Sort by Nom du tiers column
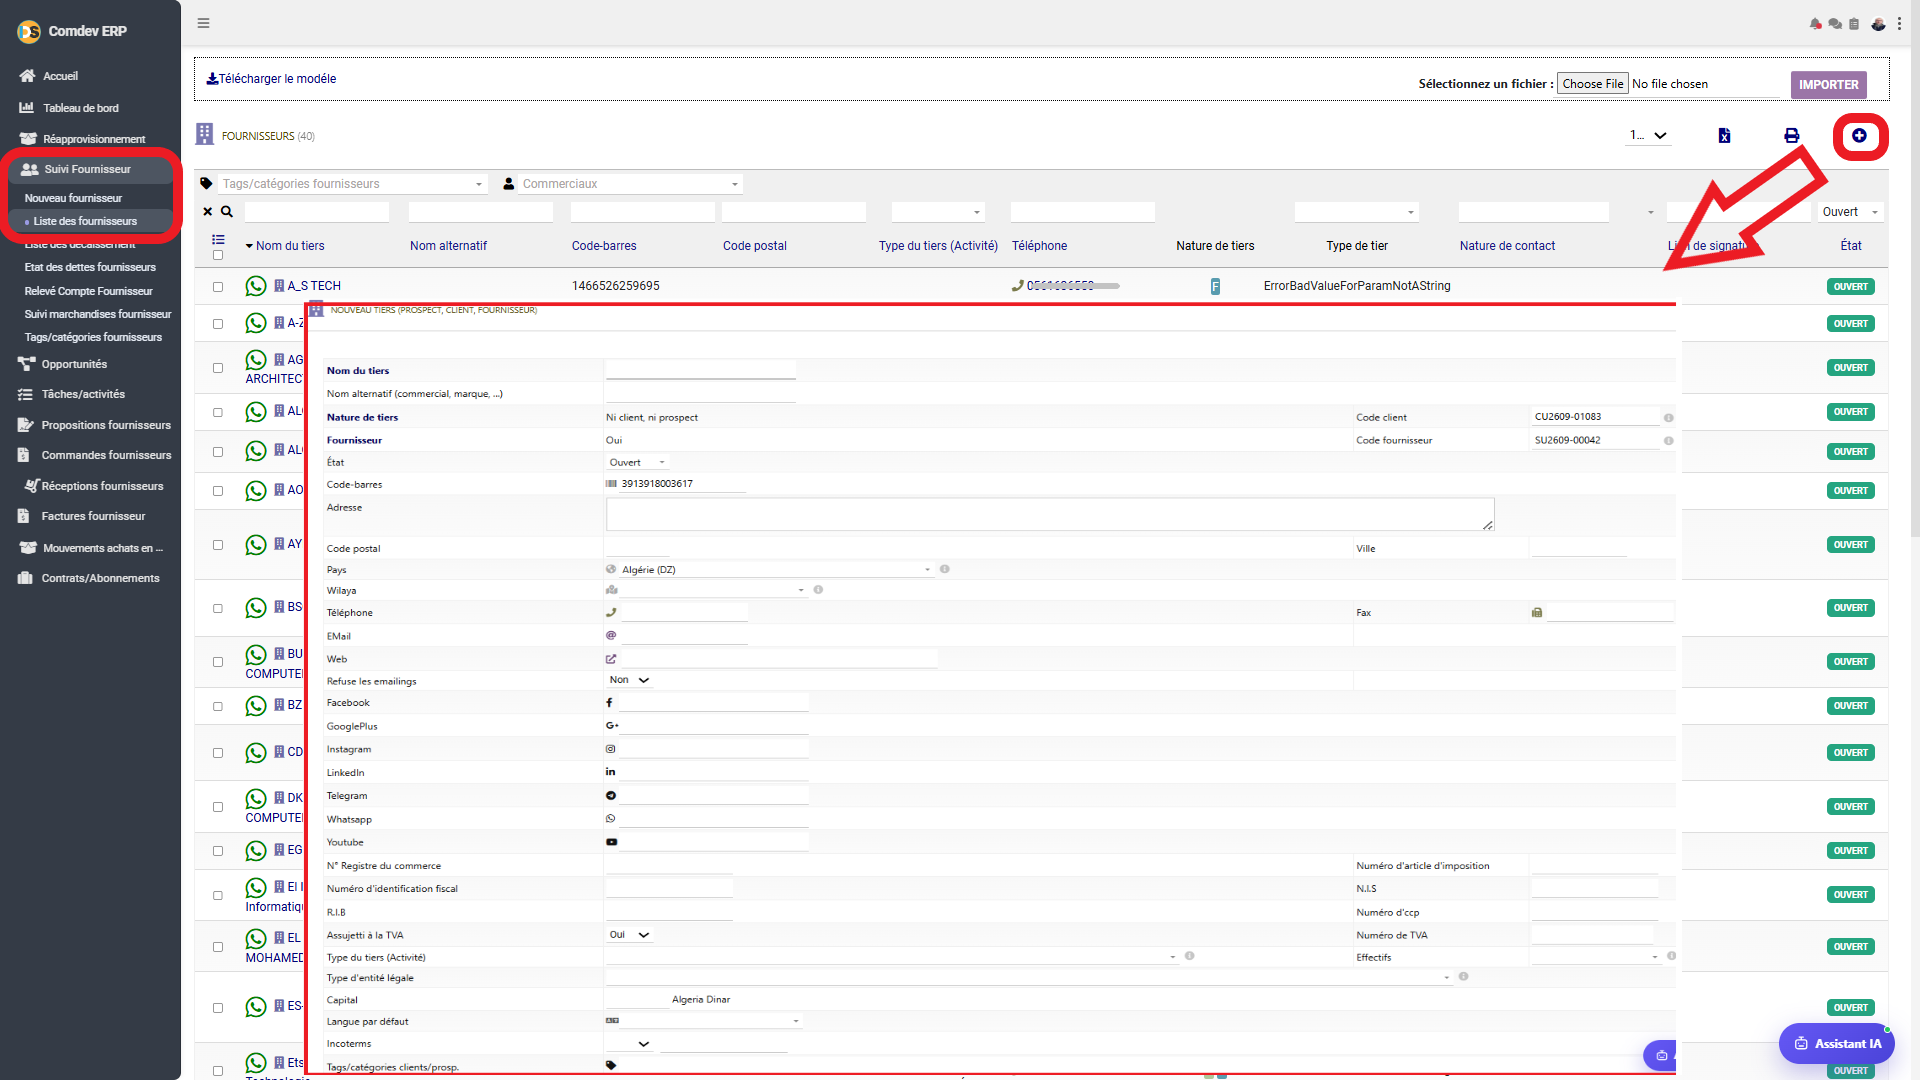The width and height of the screenshot is (1920, 1080). tap(290, 246)
